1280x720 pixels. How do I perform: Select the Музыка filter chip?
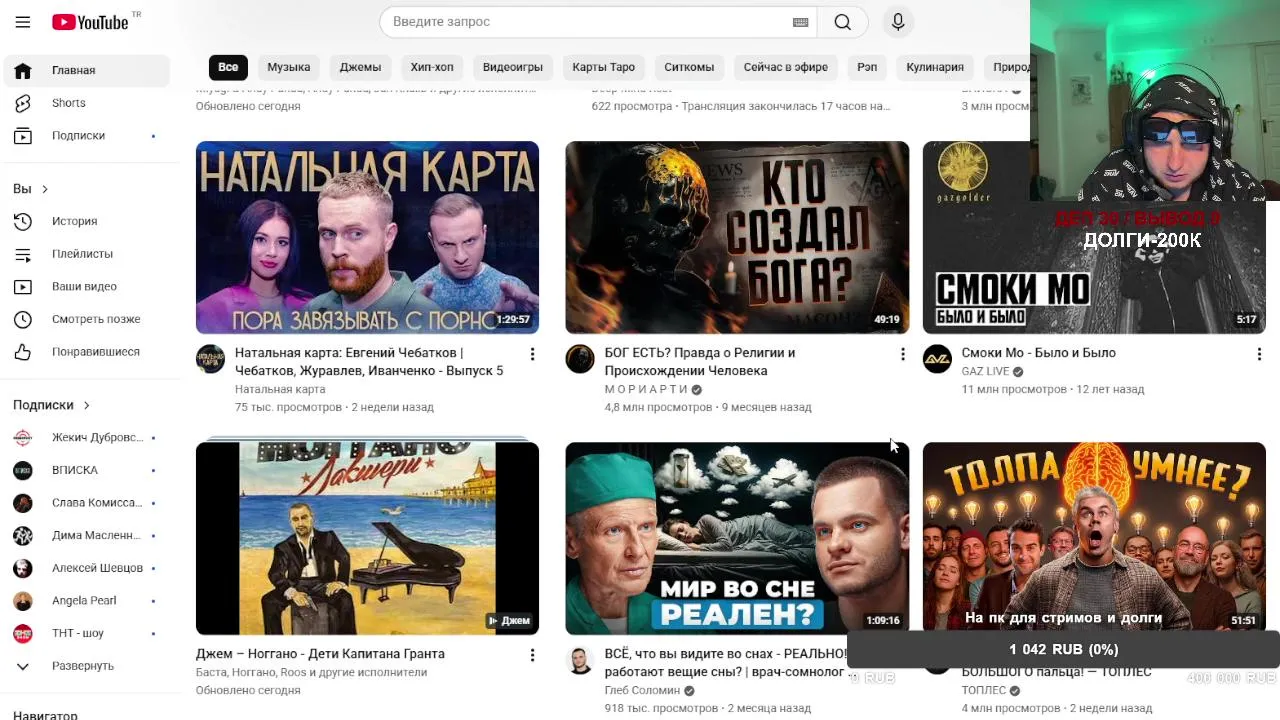[x=289, y=67]
